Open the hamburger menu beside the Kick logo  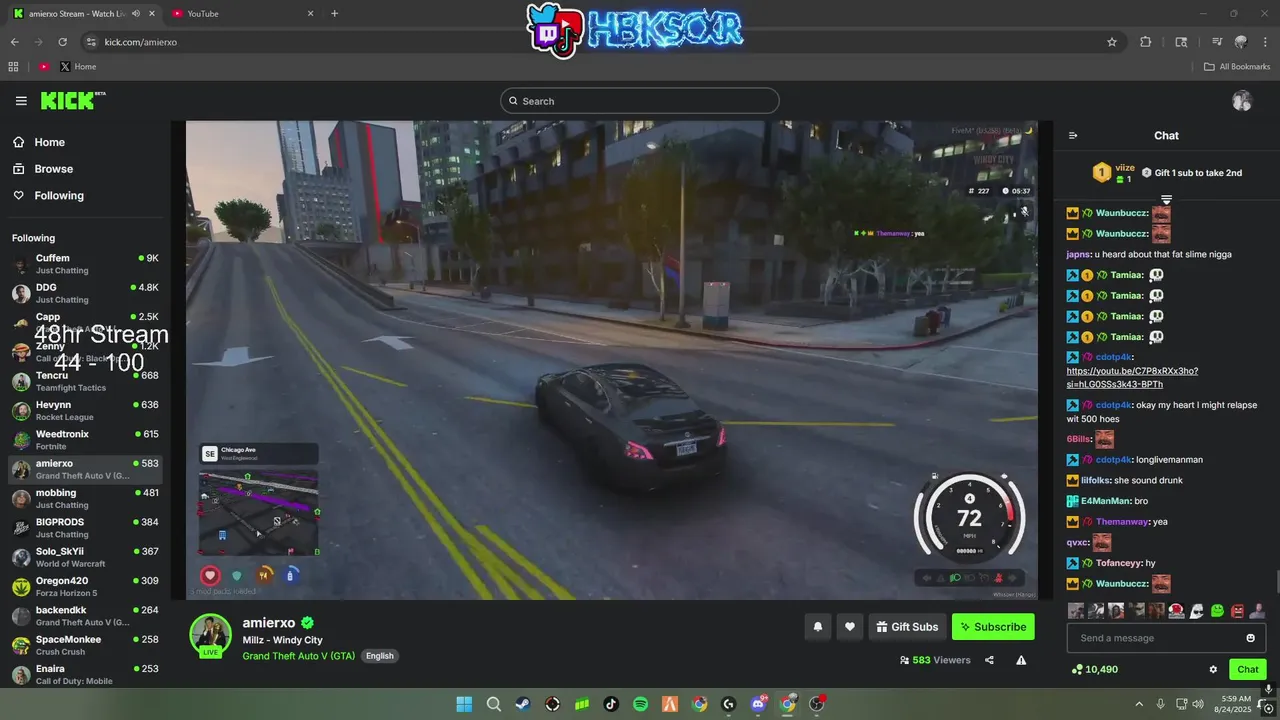[21, 101]
